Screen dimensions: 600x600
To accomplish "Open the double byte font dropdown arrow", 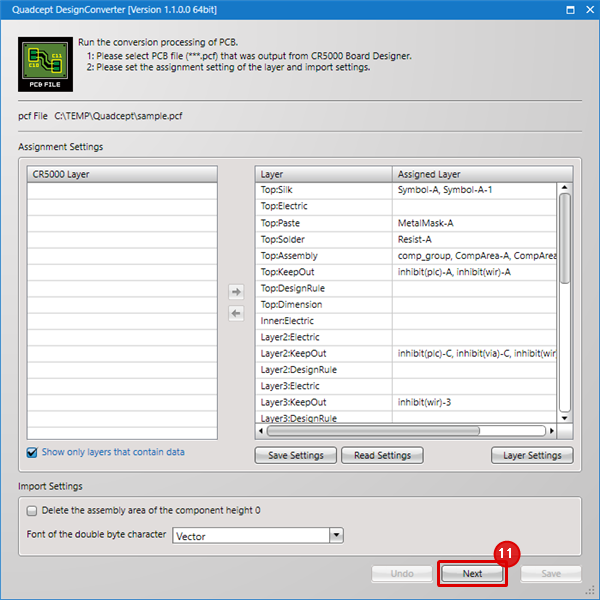I will click(x=336, y=535).
